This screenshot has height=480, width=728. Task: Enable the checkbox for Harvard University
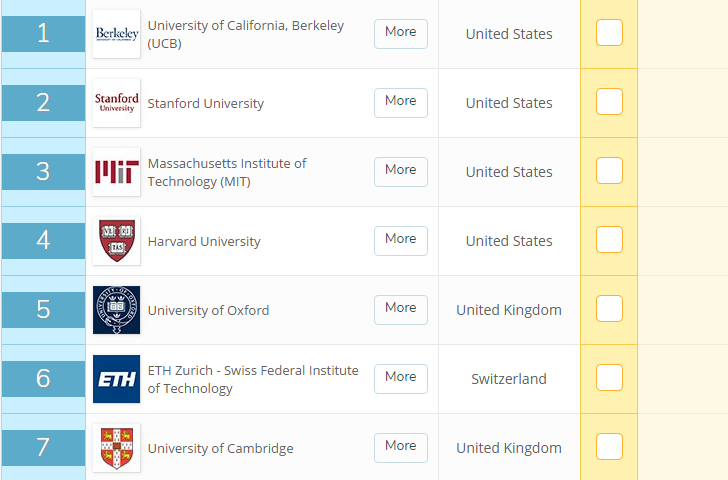[609, 240]
